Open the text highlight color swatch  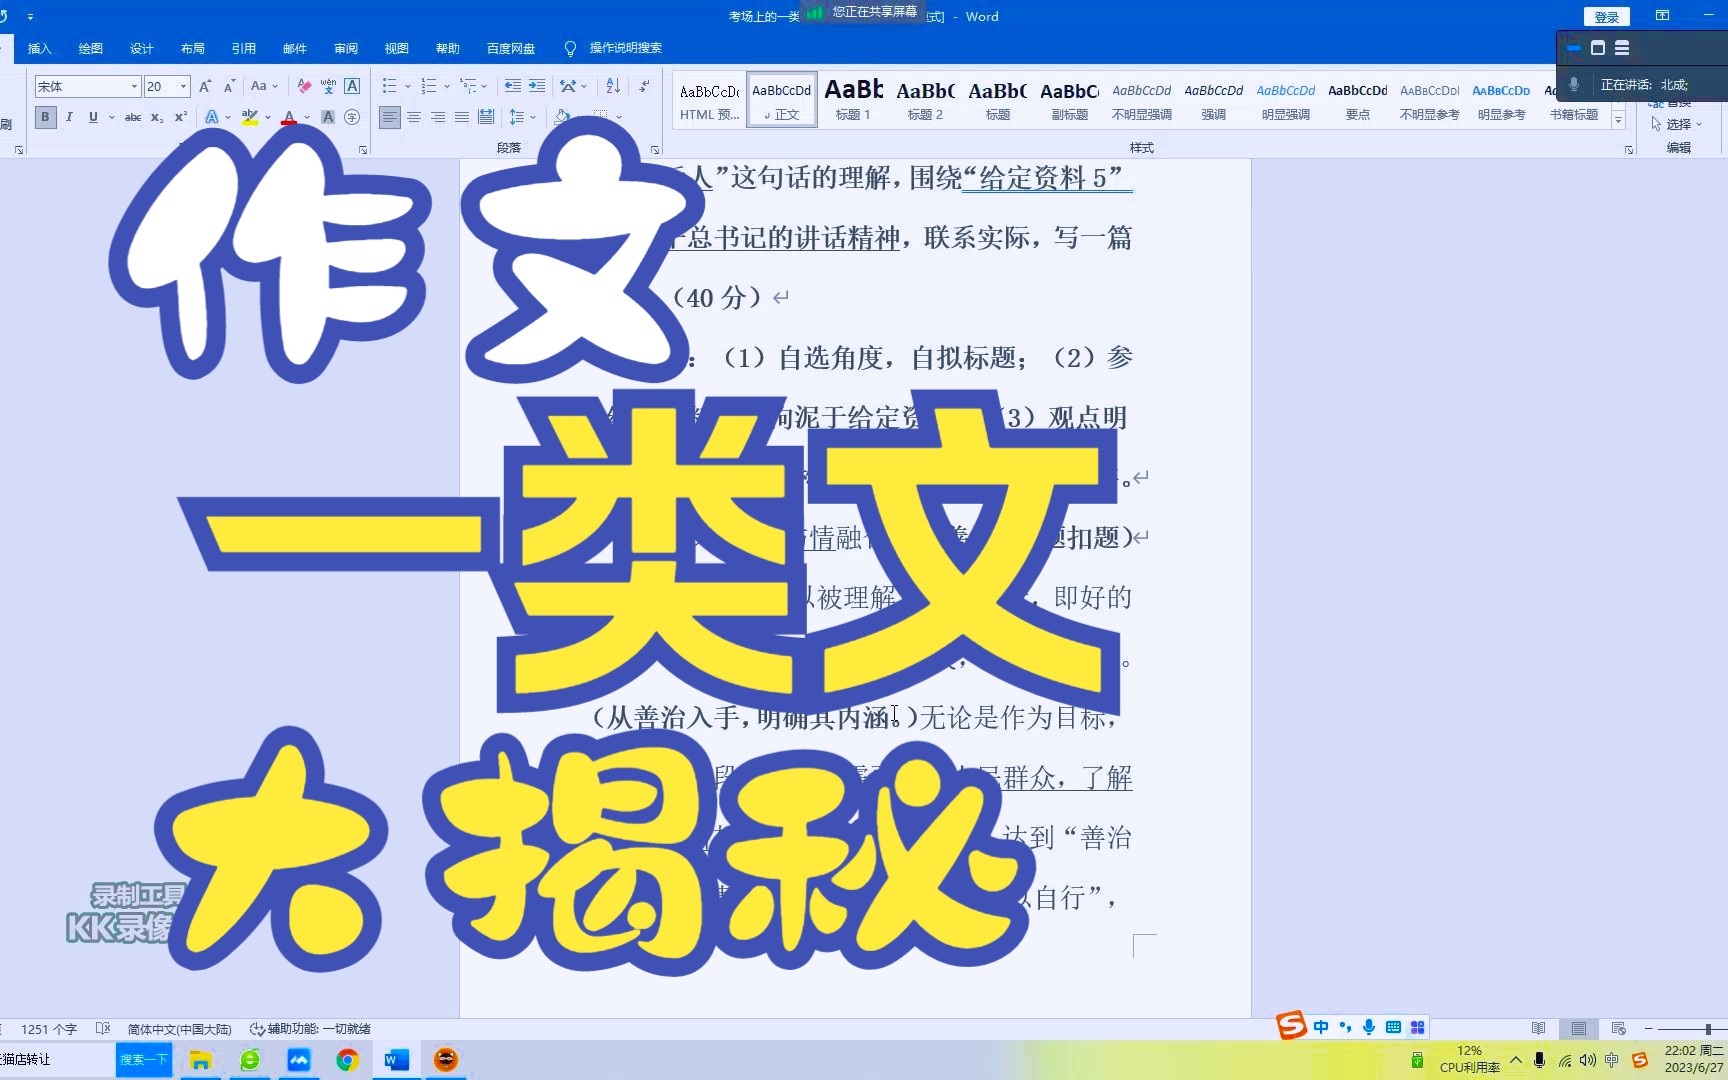[x=250, y=117]
